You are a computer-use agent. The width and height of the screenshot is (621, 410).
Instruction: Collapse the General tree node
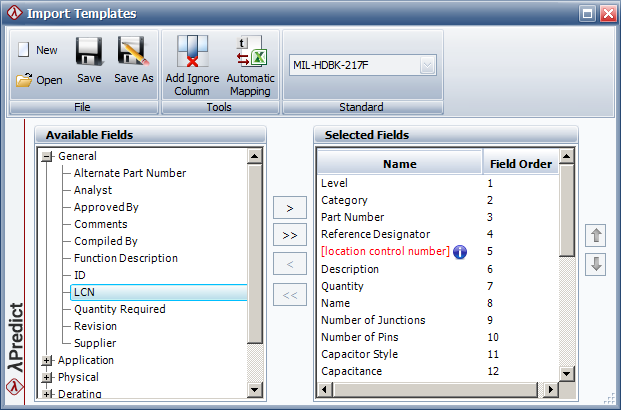(46, 157)
